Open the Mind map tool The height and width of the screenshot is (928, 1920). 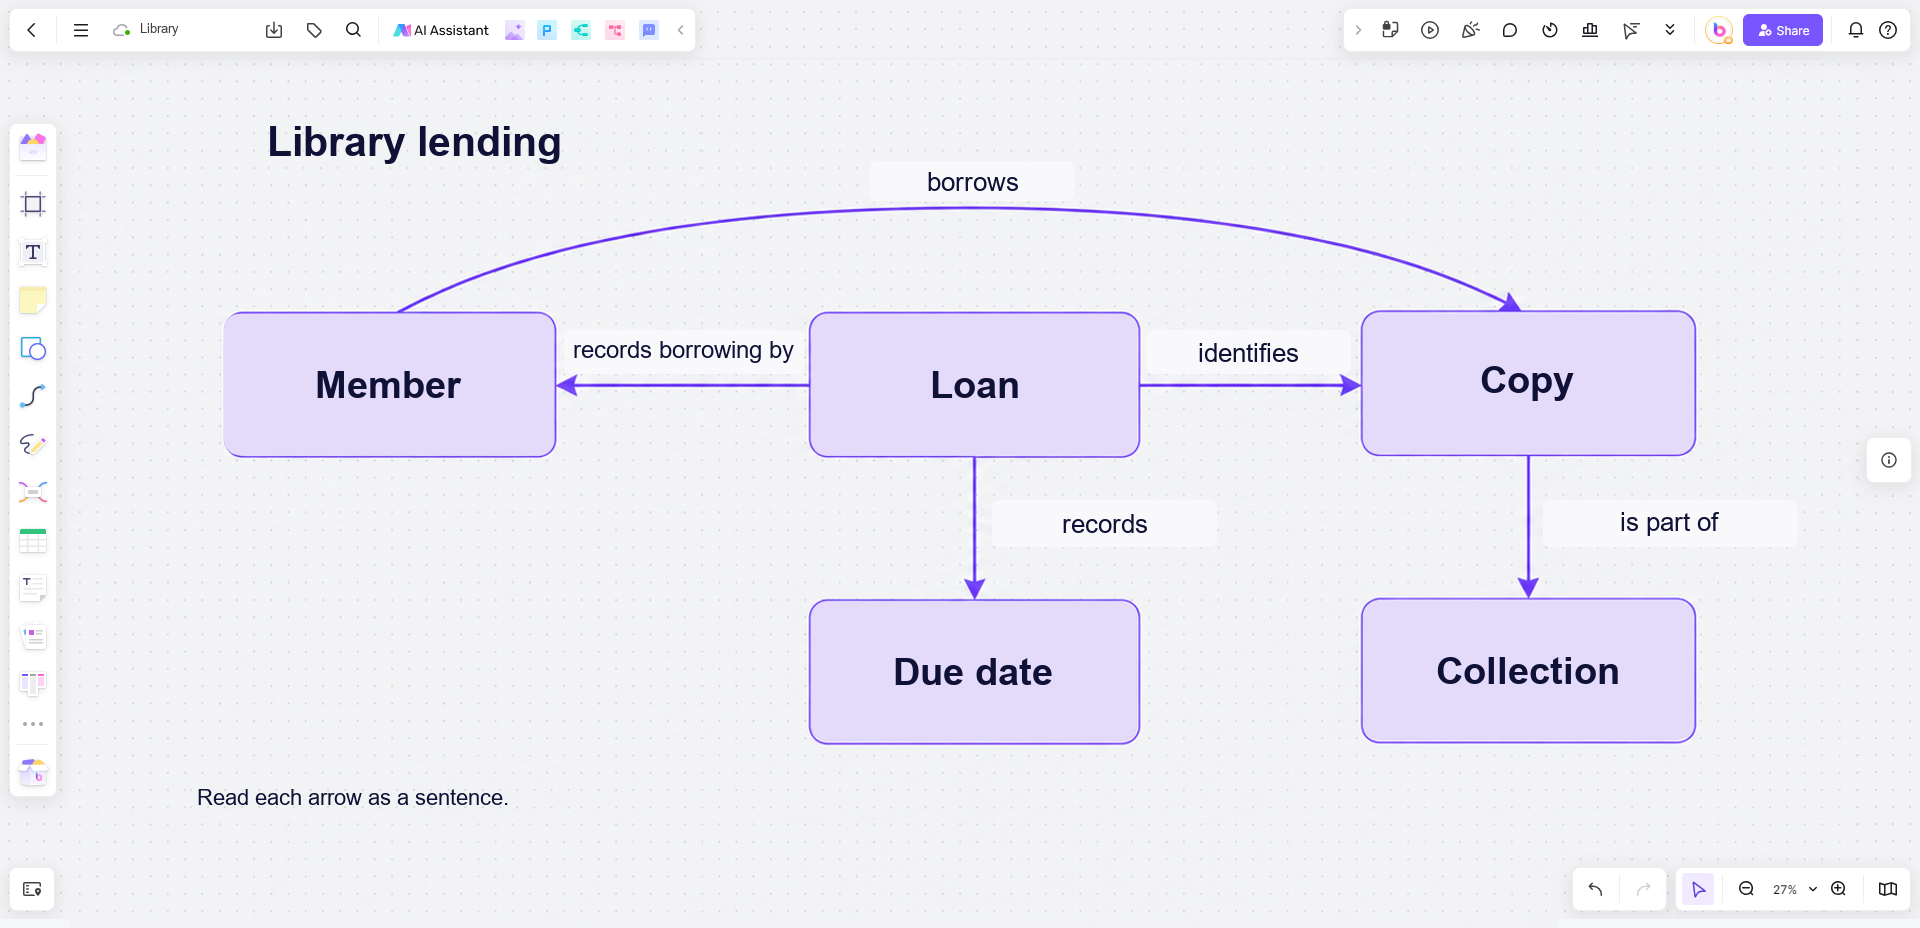[x=33, y=492]
